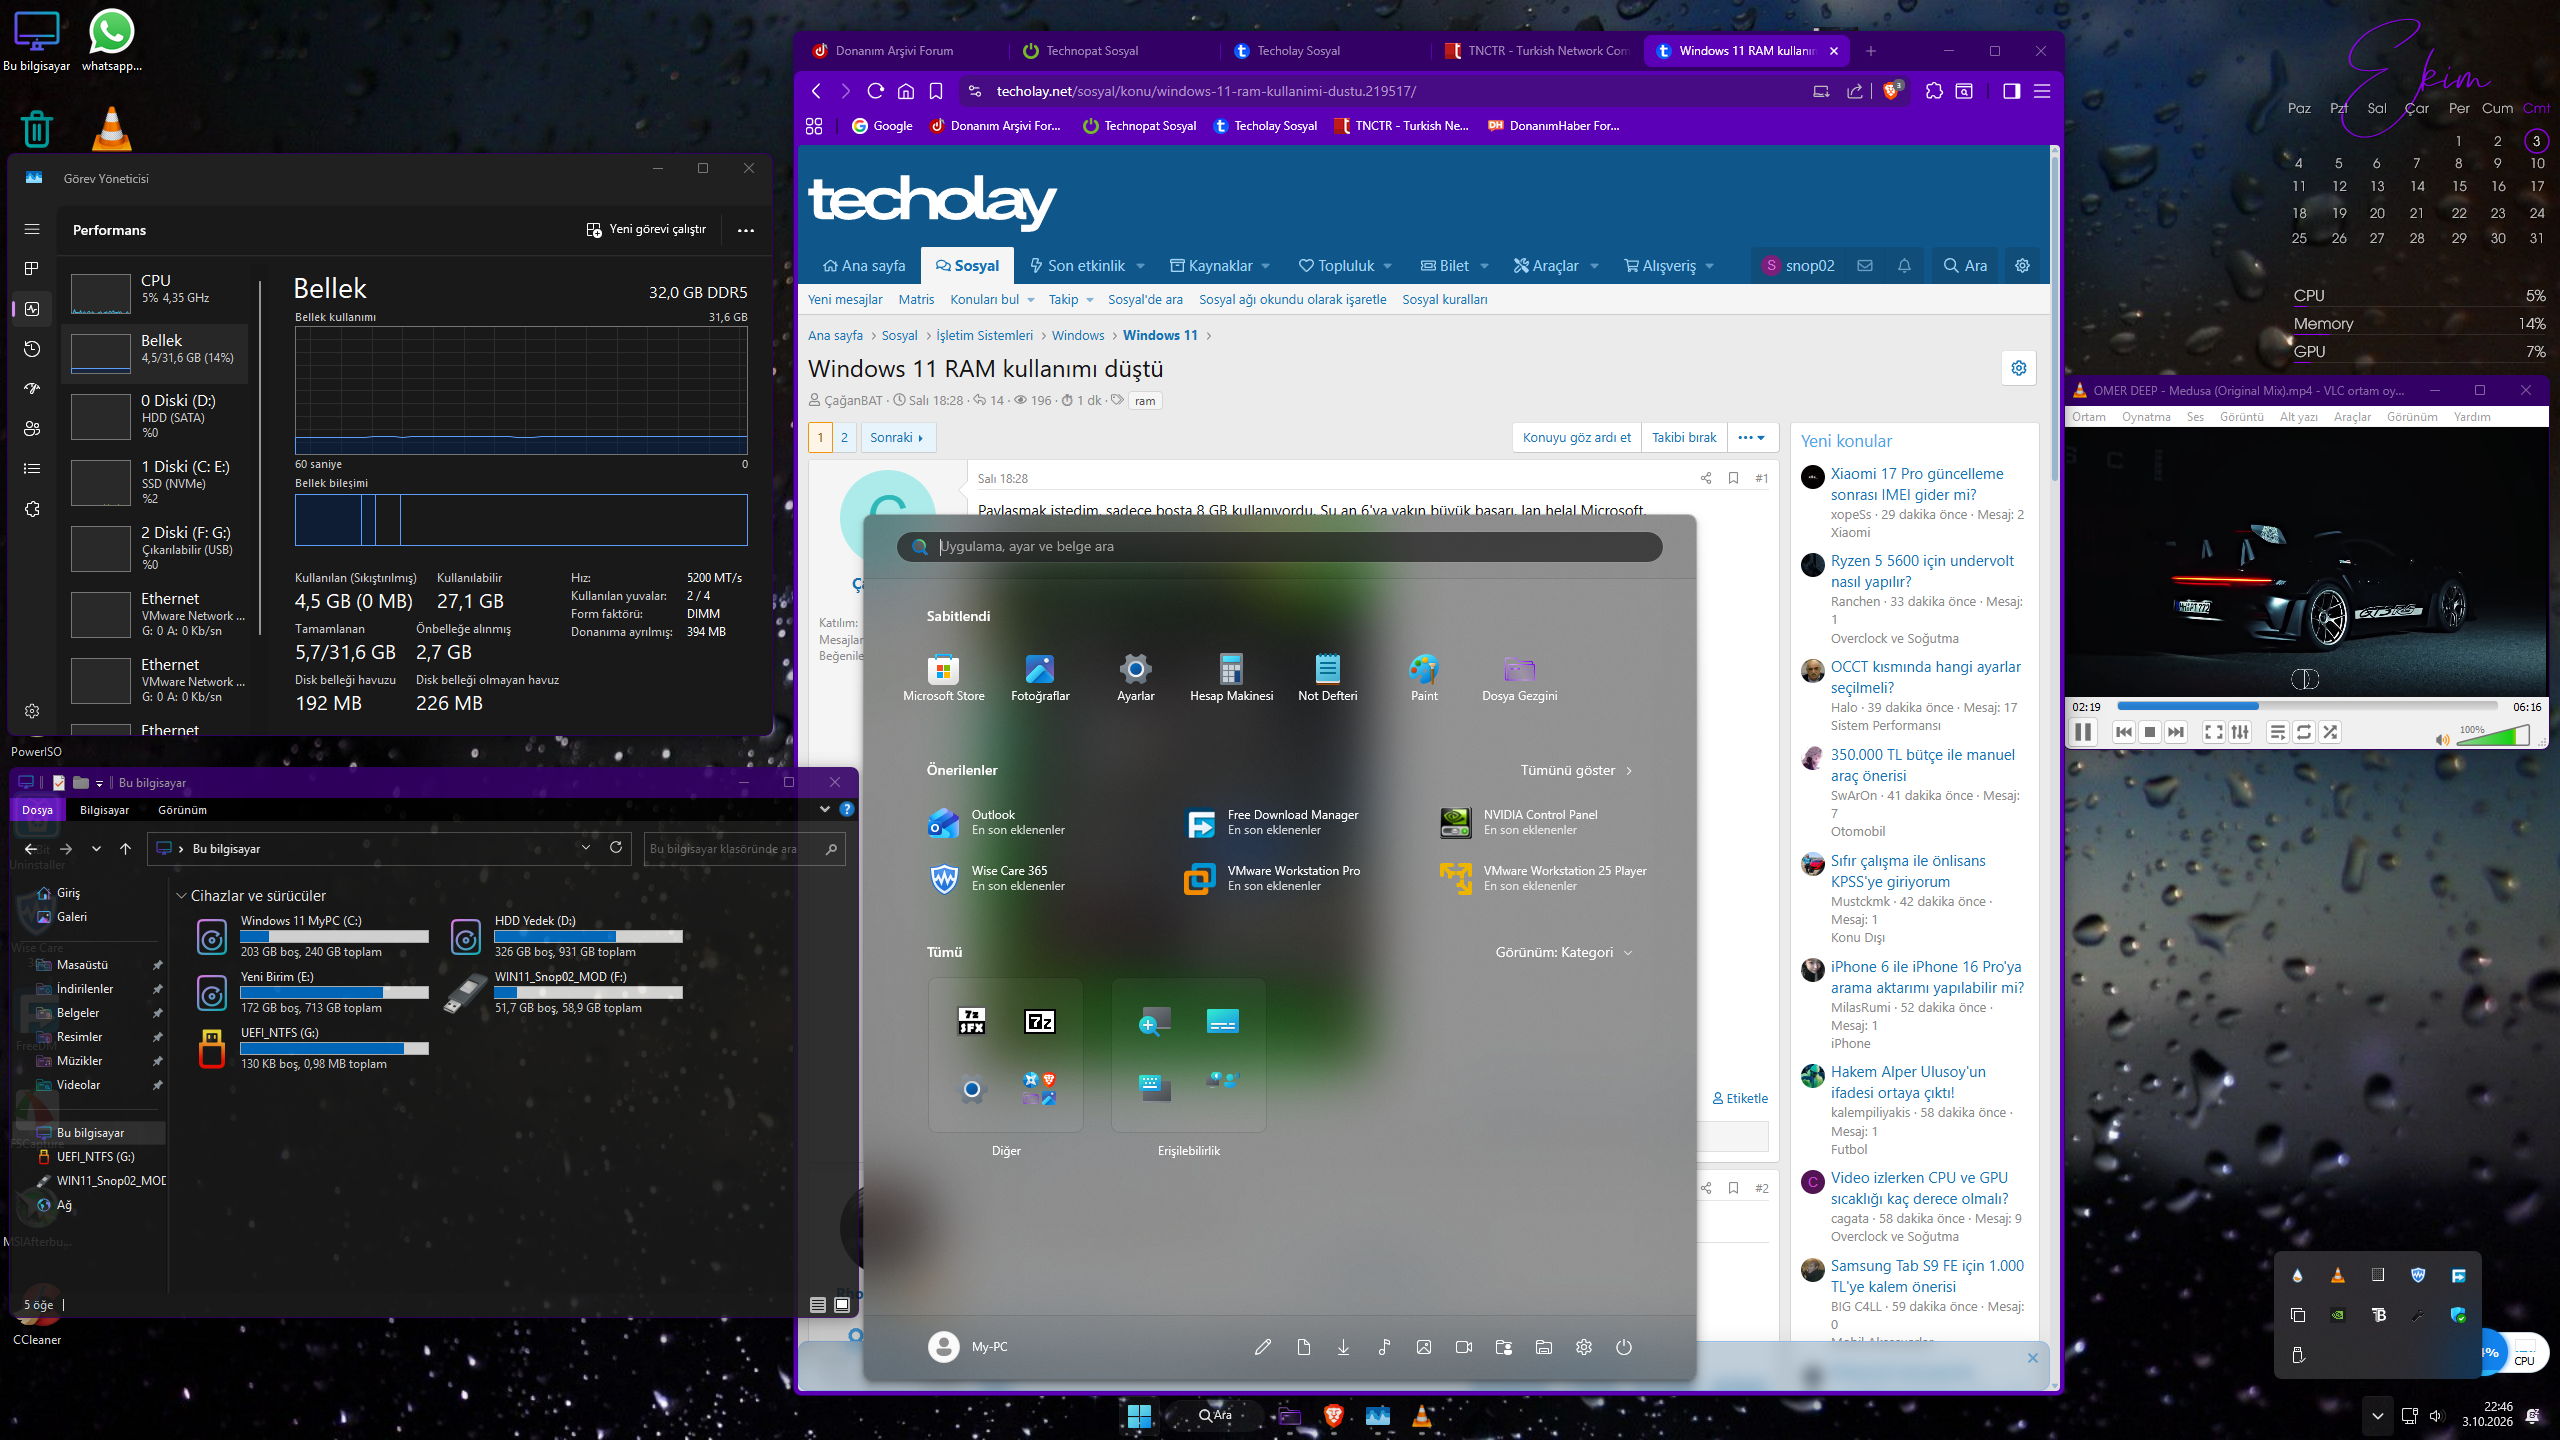Toggle VLC loop mode button
Viewport: 2560px width, 1440px height.
[2303, 732]
